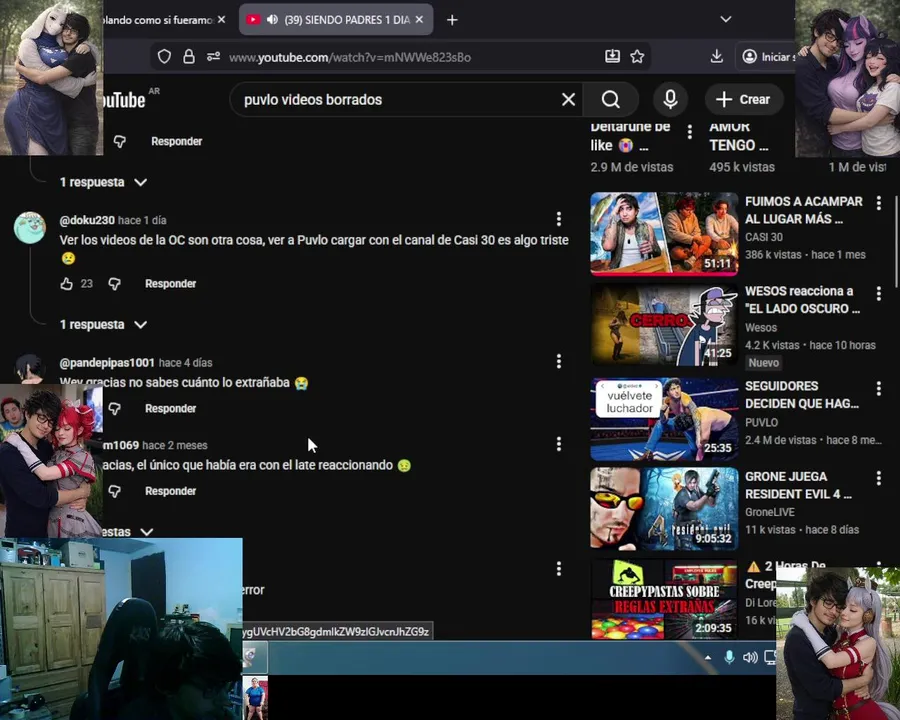The image size is (900, 720).
Task: Open WESOS reacciona video thumbnail
Action: point(664,324)
